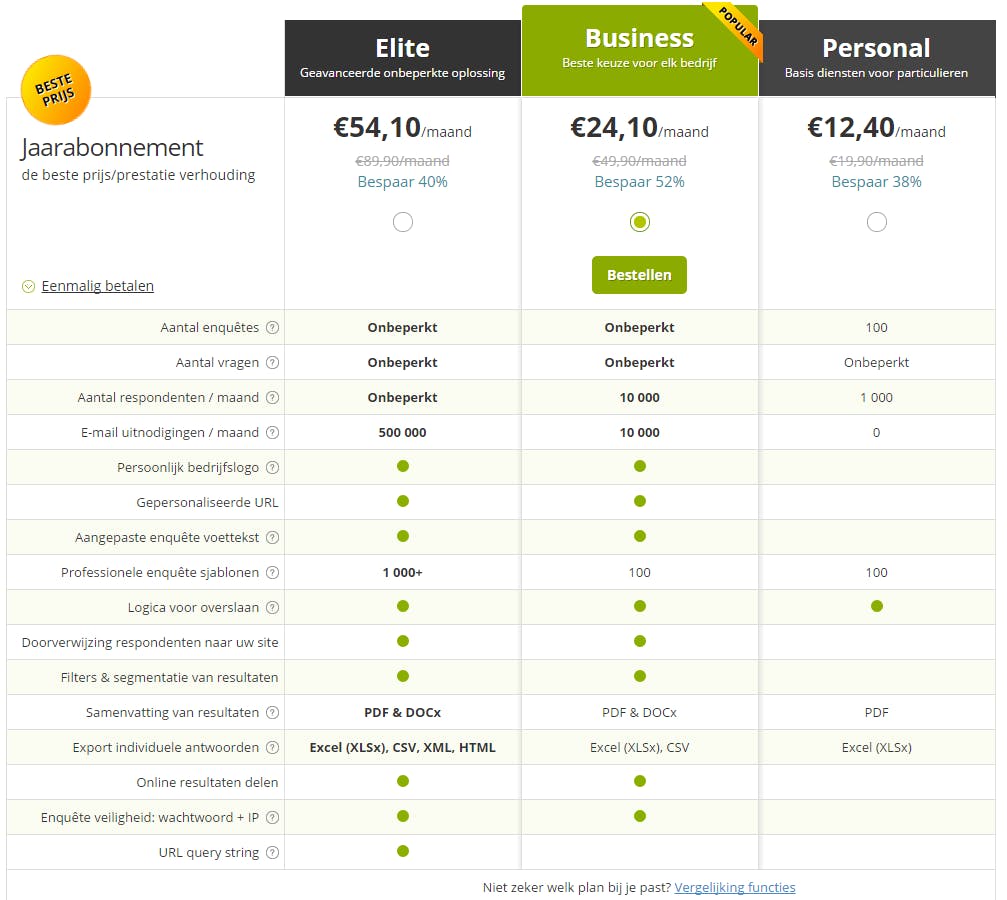Click the Personal plan header tab

(876, 58)
